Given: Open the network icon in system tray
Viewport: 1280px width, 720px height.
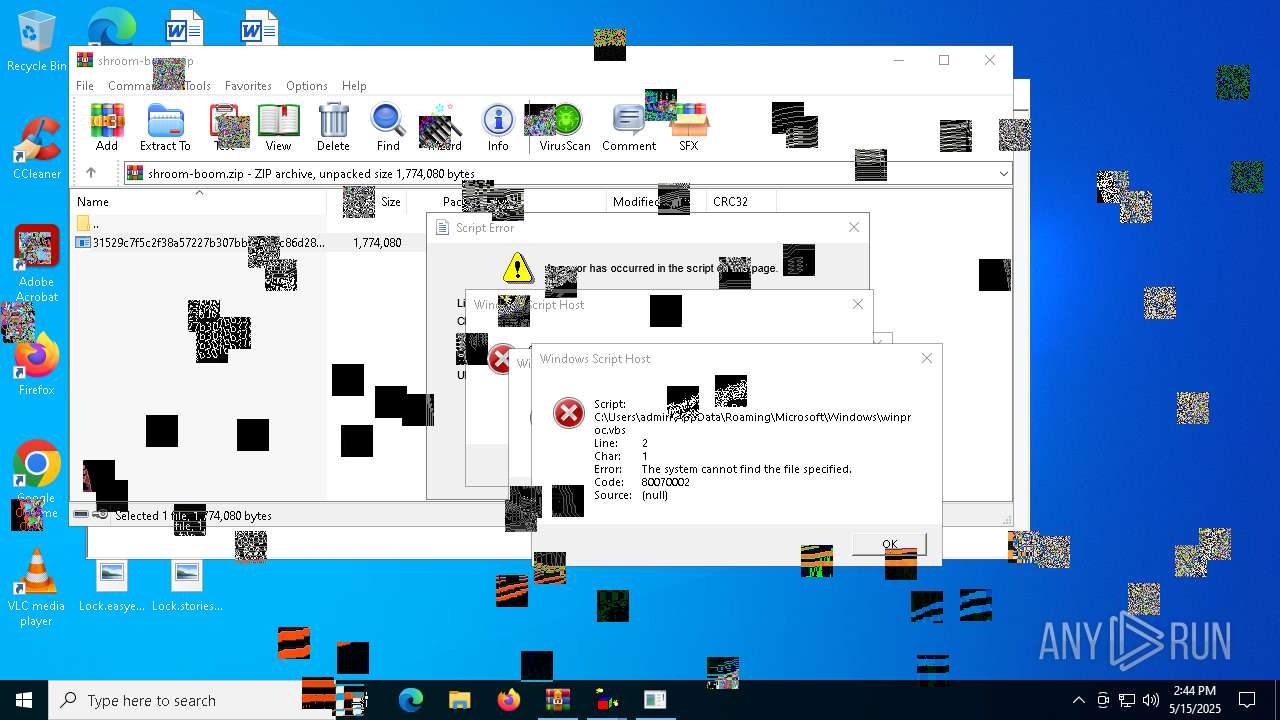Looking at the screenshot, I should point(1127,700).
